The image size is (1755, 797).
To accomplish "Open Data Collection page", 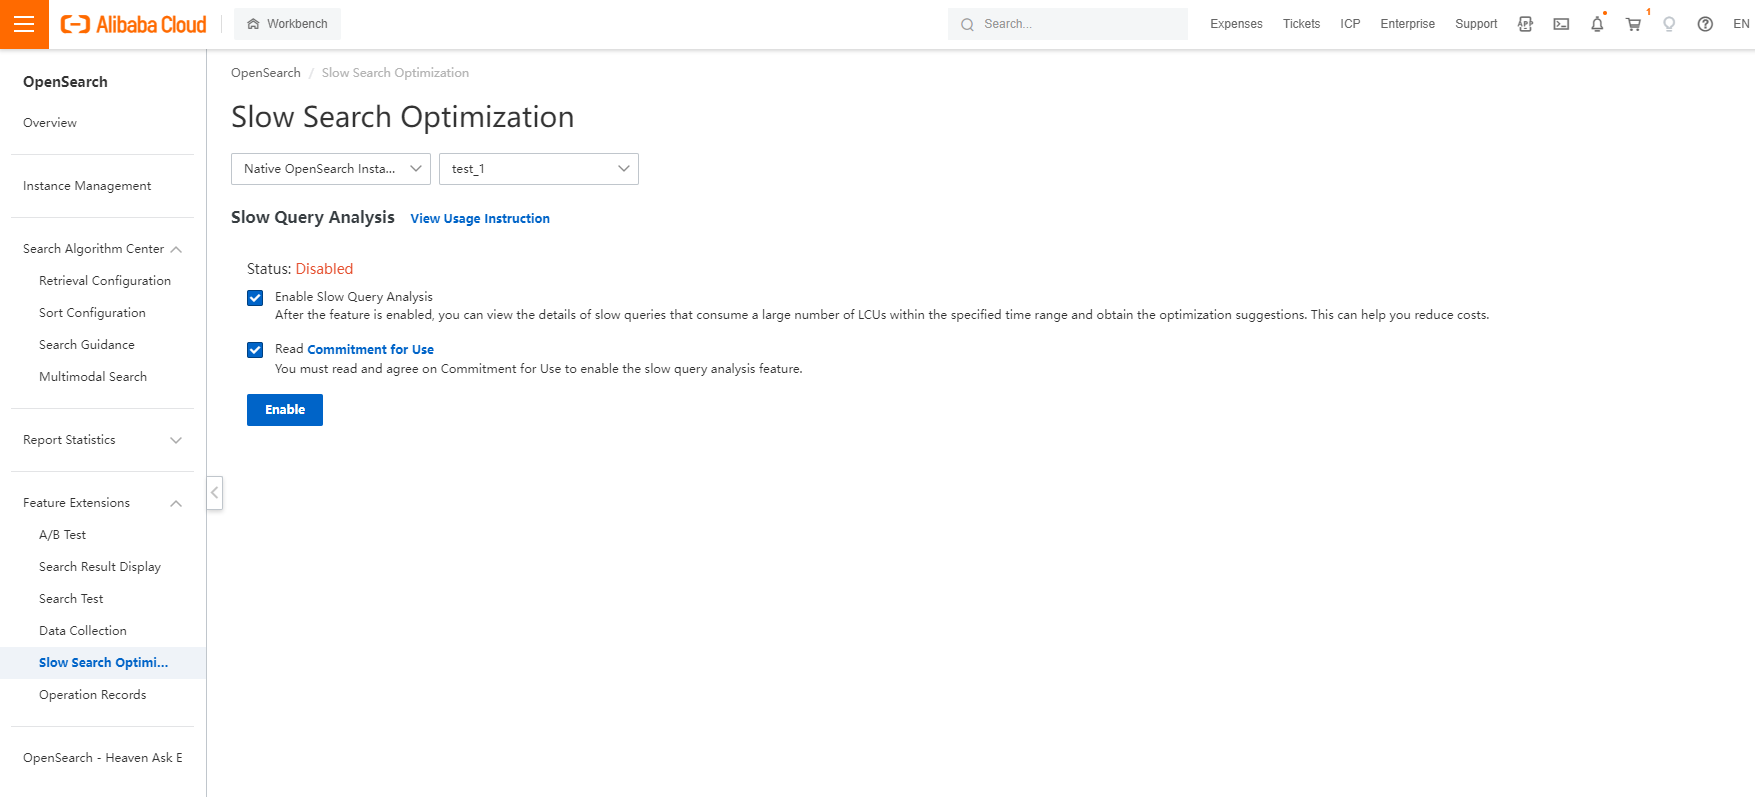I will pos(83,631).
